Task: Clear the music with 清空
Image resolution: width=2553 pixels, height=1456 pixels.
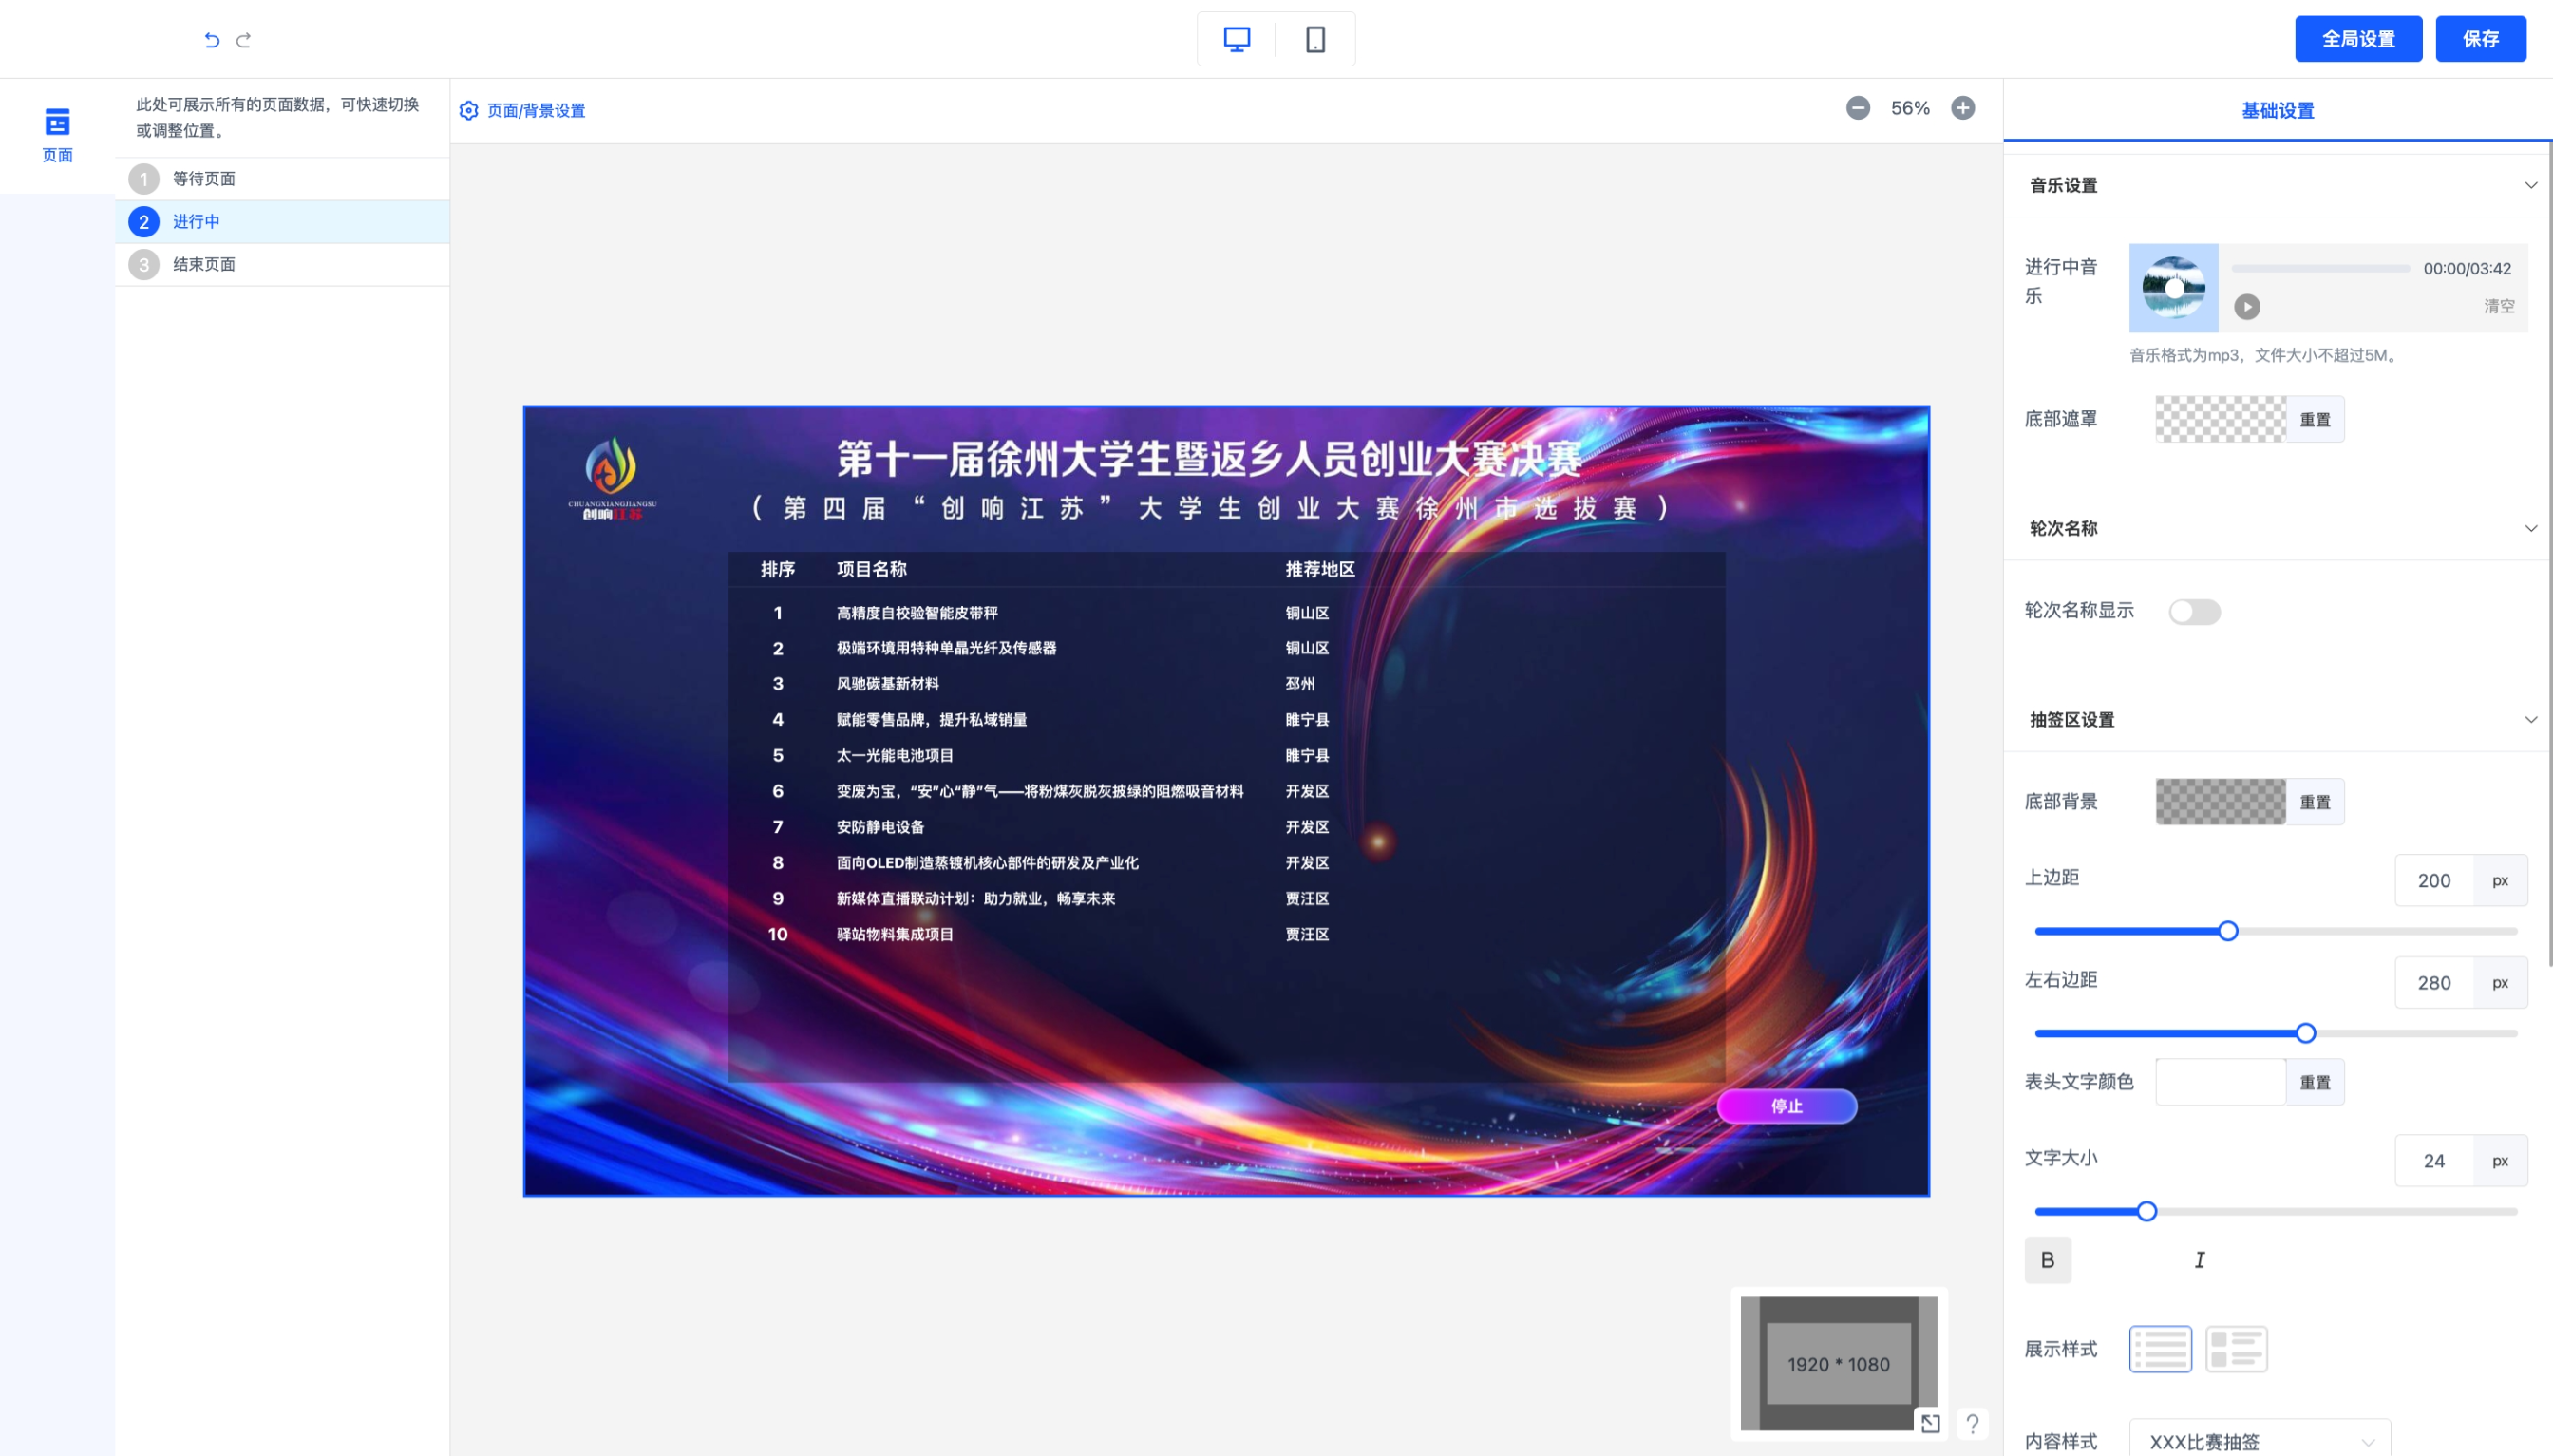Action: coord(2498,306)
